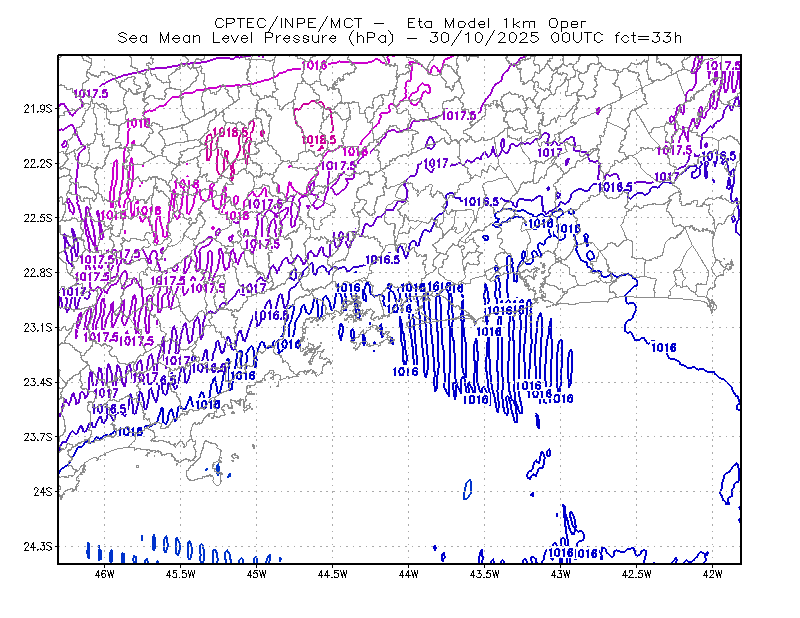Click the chart title 'Sea Mean Level Pressure'
This screenshot has height=618, width=800.
click(x=227, y=38)
